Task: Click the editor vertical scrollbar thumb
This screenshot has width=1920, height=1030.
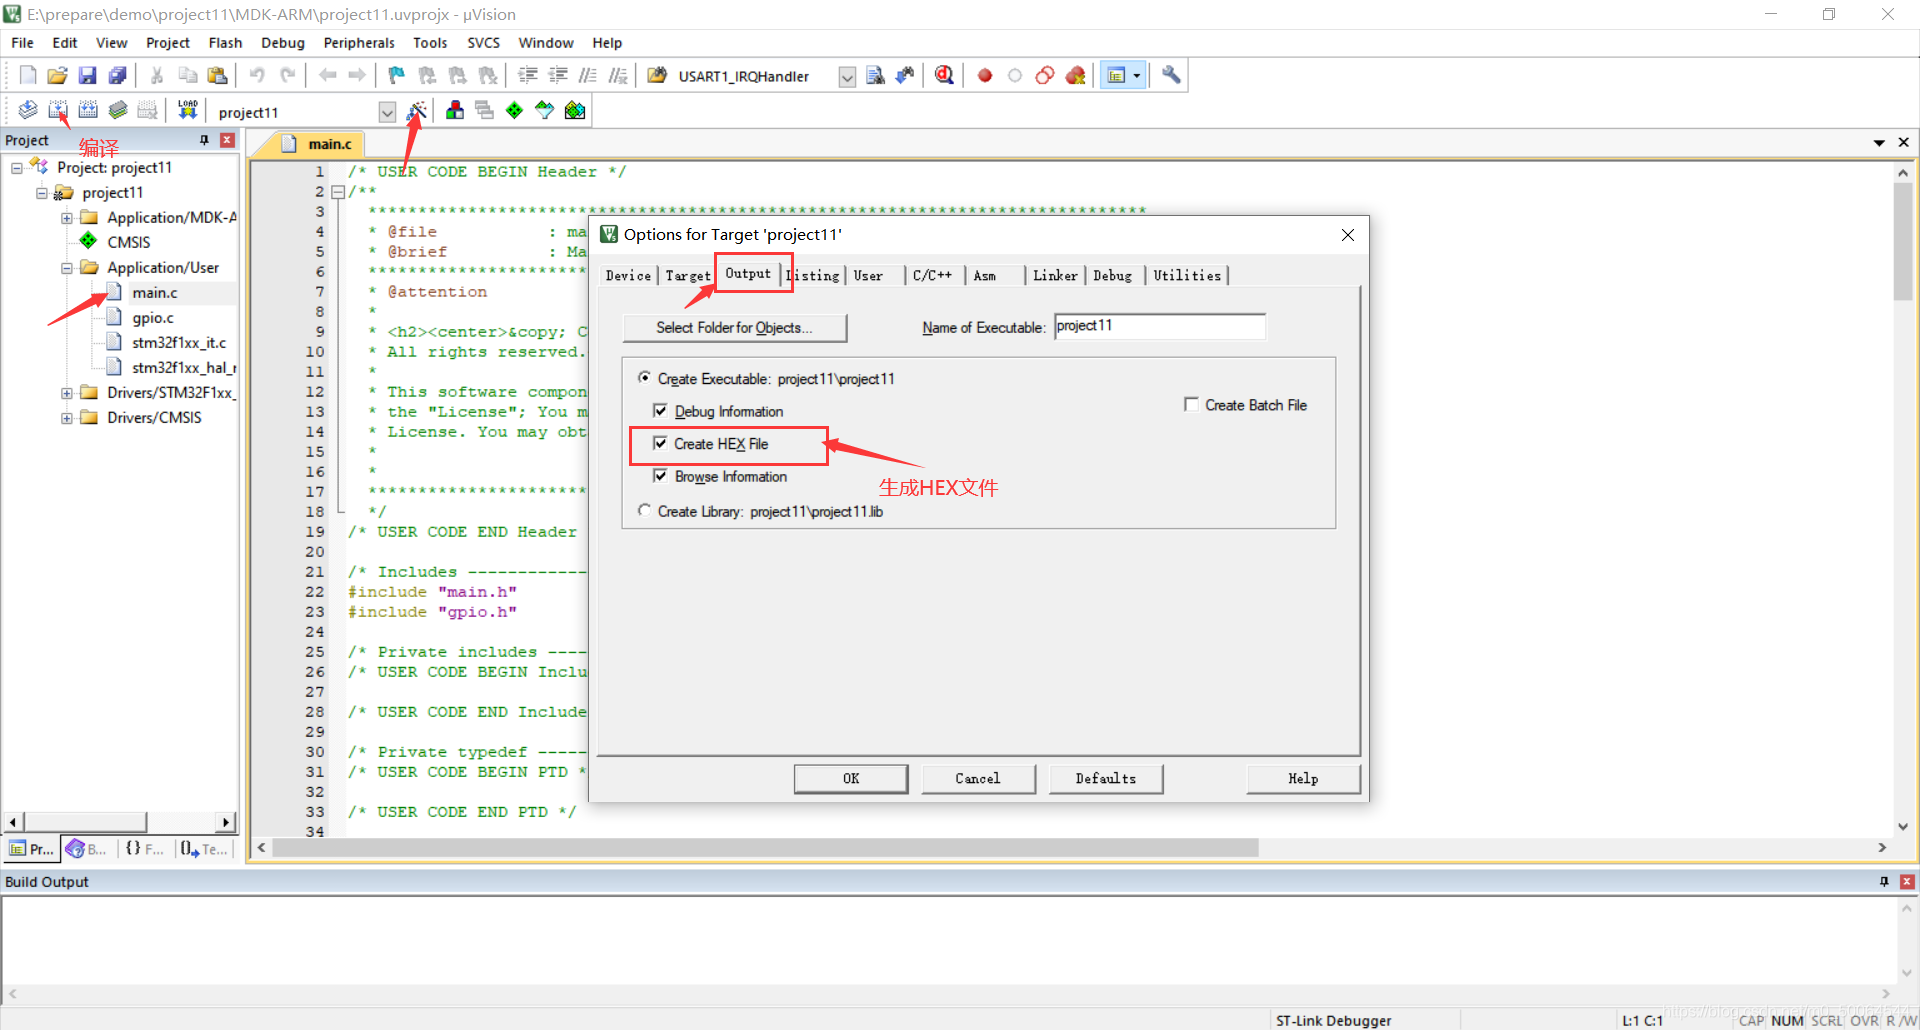Action: (x=1903, y=242)
